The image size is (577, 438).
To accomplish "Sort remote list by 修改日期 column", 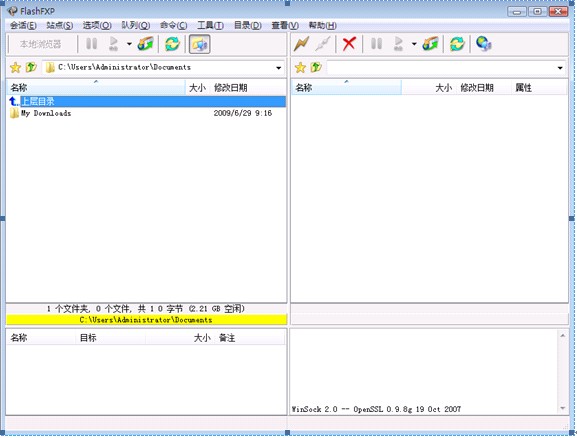I will coord(483,88).
